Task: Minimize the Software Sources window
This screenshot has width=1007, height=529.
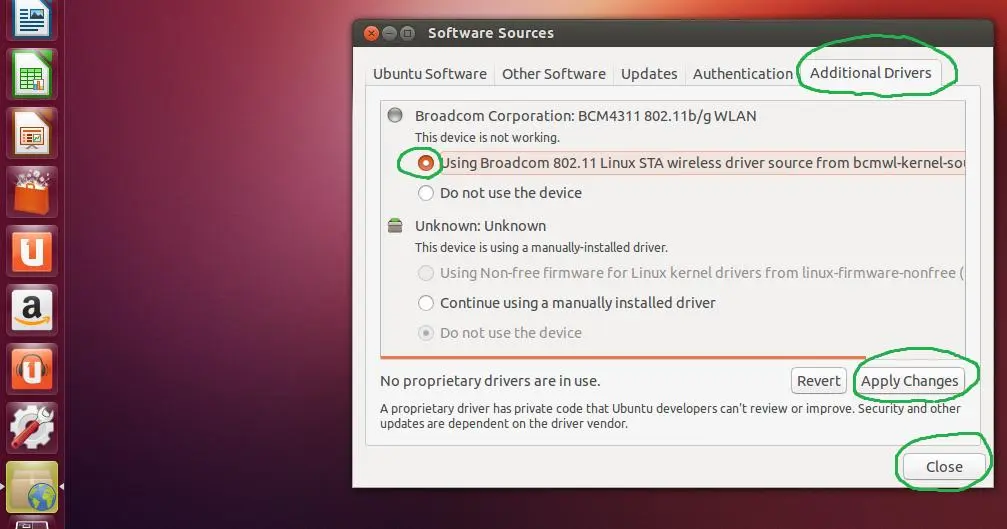Action: click(x=389, y=33)
